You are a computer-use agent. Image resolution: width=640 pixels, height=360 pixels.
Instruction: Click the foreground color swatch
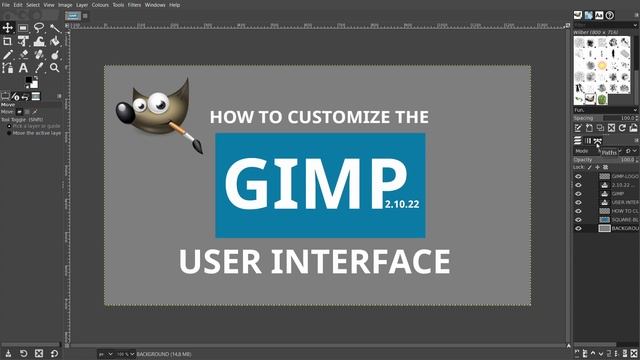point(29,80)
